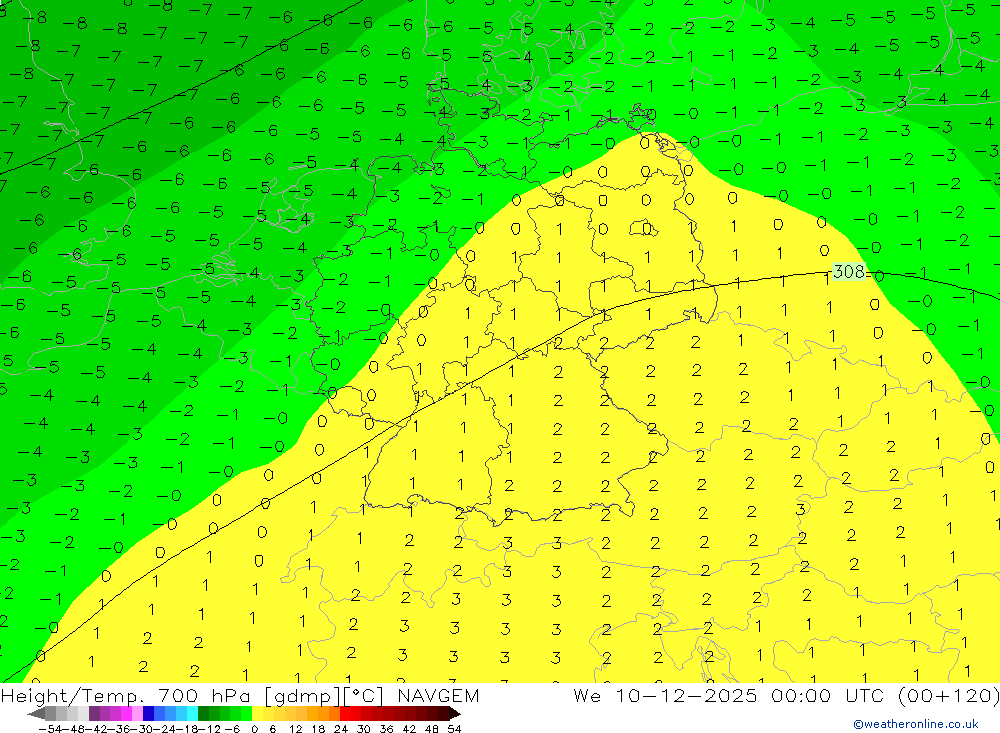Click the NAVGEM model name label
This screenshot has height=733, width=1000.
[x=438, y=695]
